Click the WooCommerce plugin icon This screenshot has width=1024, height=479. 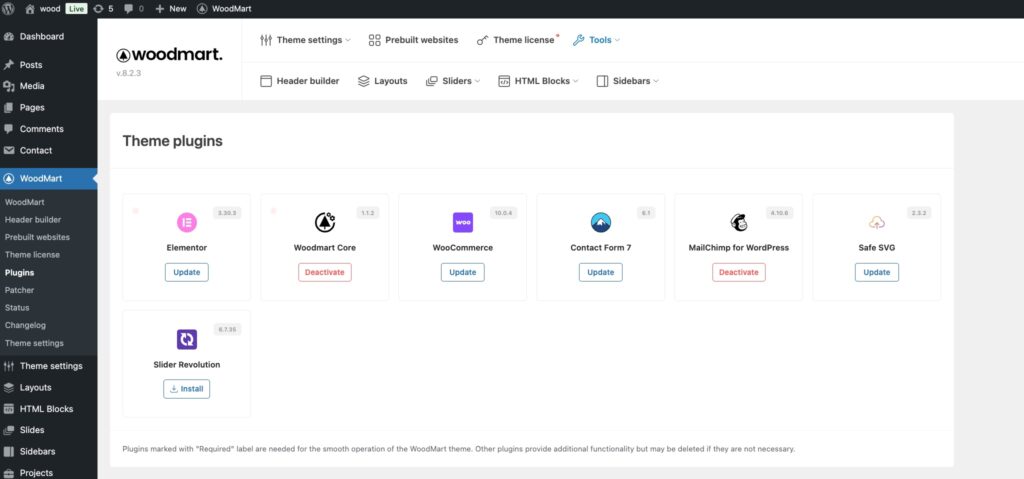463,222
